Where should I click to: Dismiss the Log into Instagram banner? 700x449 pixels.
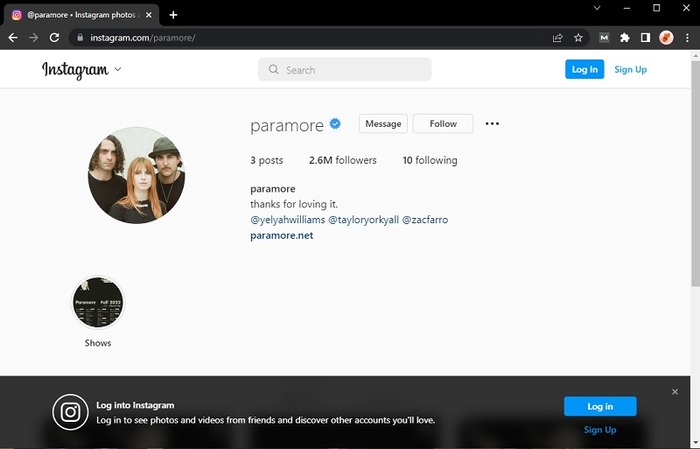[x=675, y=392]
